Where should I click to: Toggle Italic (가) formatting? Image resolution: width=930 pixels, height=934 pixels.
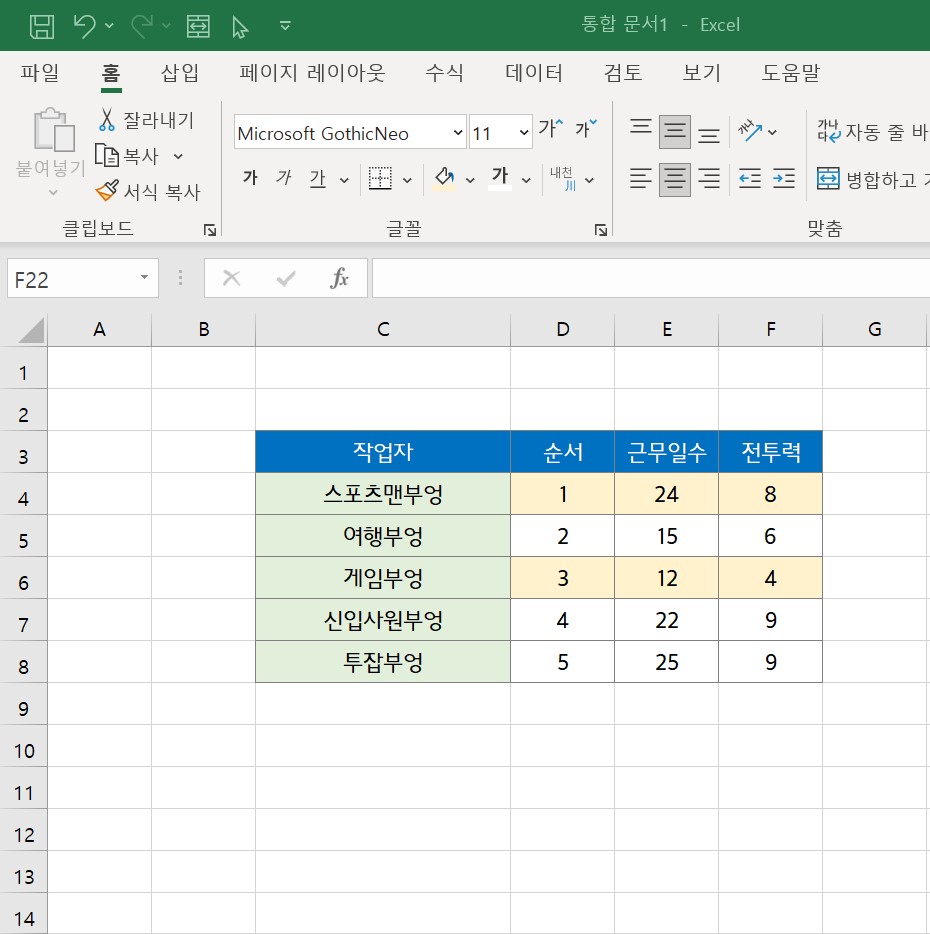284,178
